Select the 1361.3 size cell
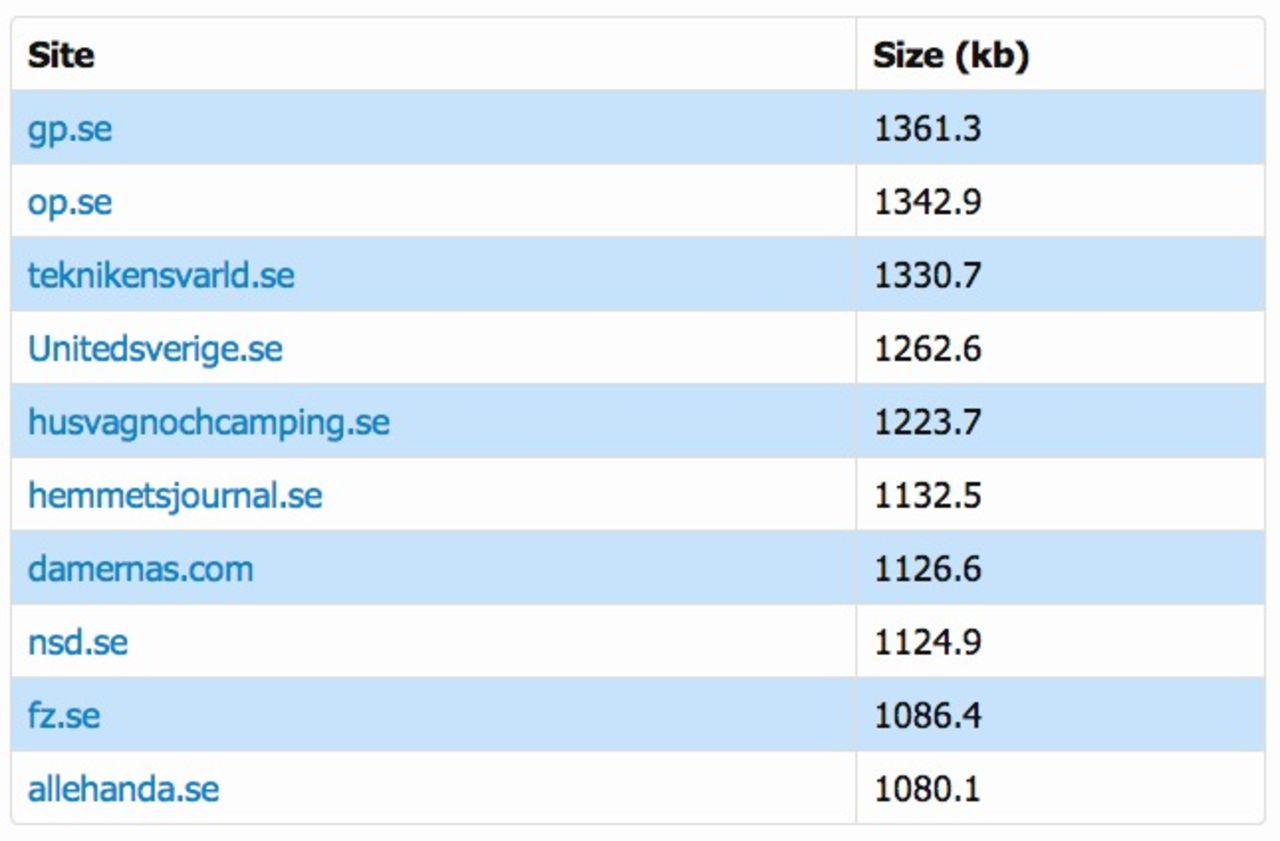This screenshot has height=841, width=1280. tap(928, 129)
